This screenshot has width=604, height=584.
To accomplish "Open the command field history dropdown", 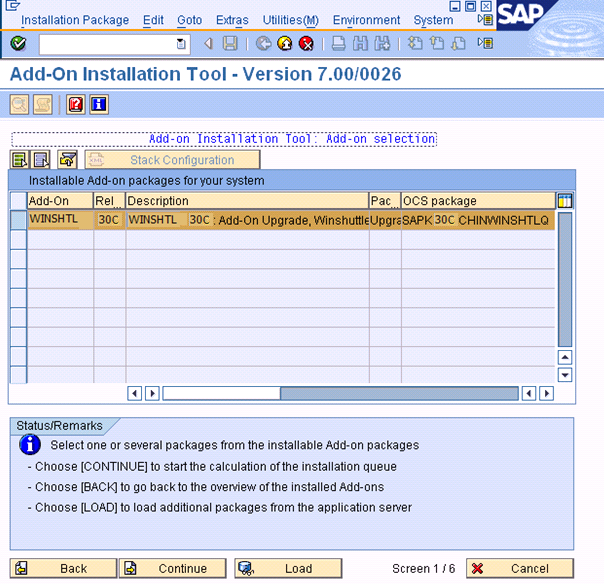I will tap(181, 43).
